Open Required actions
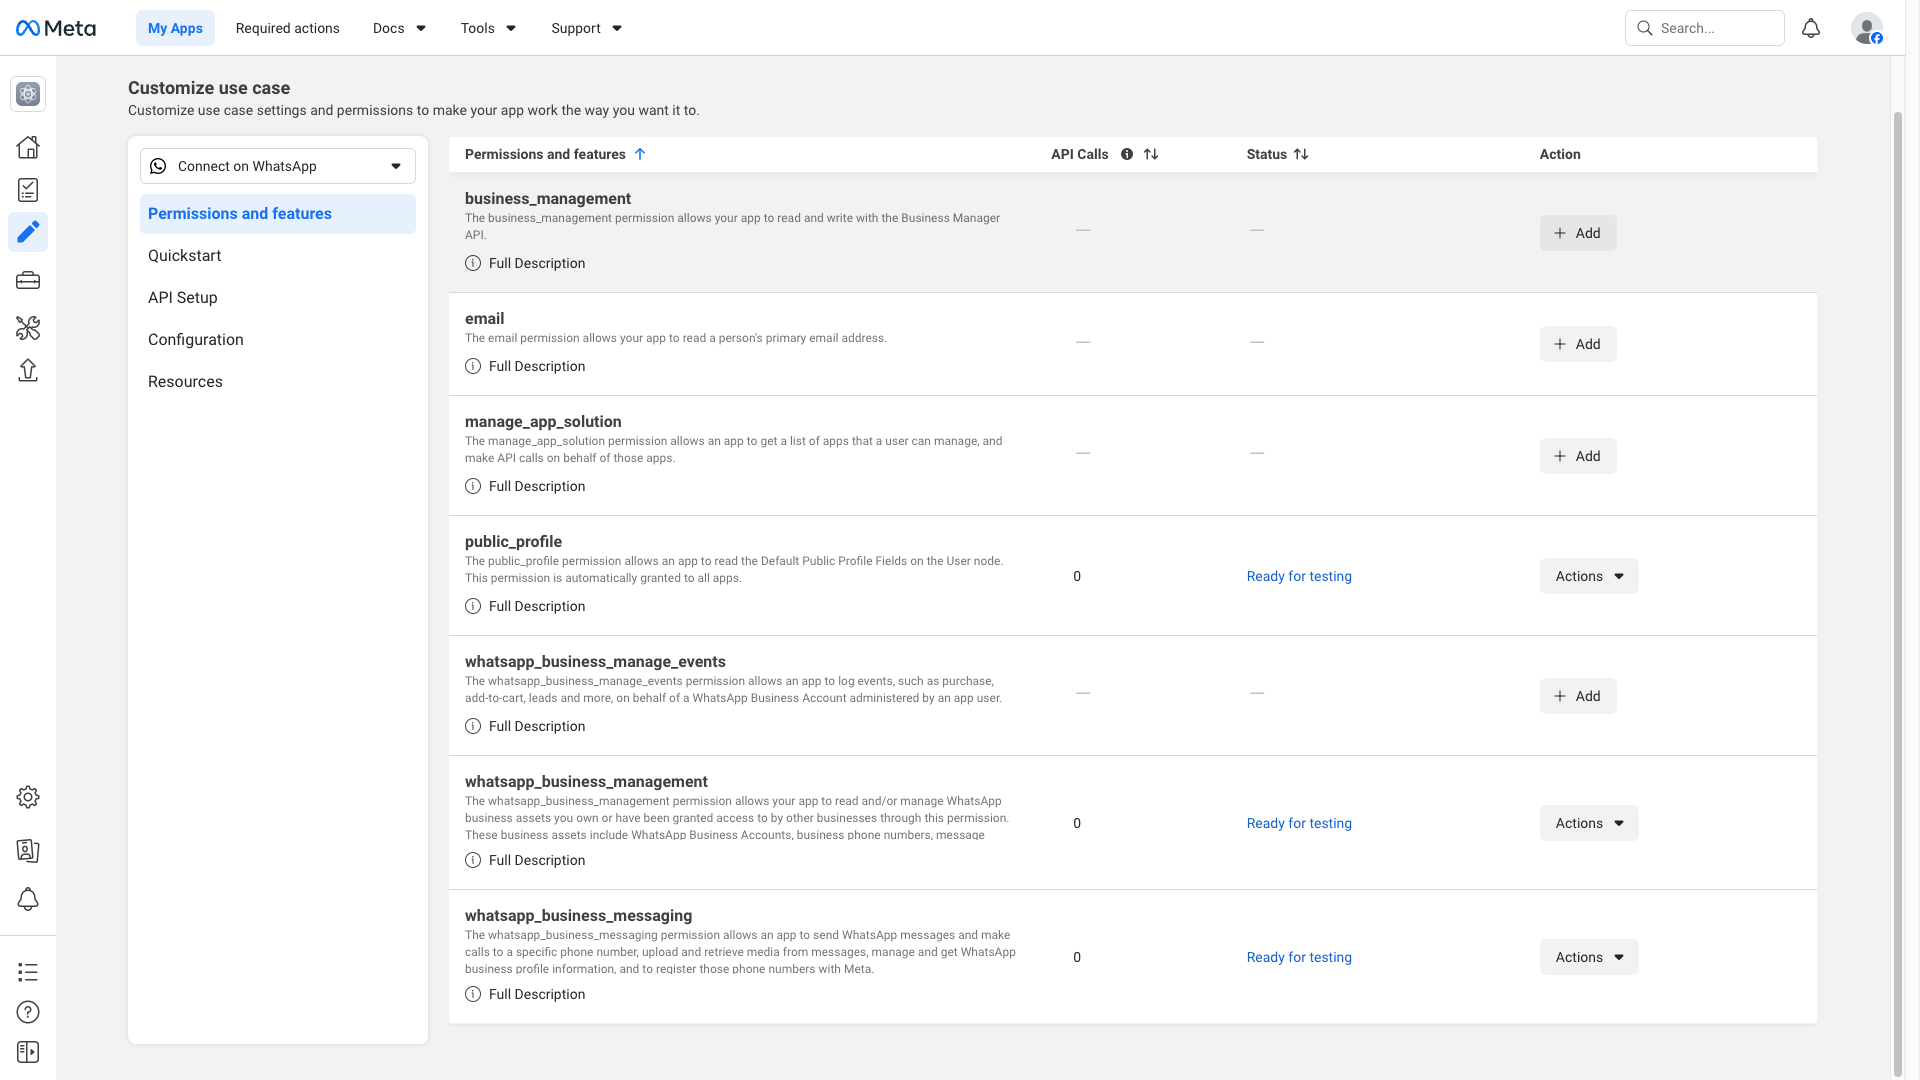The image size is (1920, 1080). pyautogui.click(x=288, y=28)
